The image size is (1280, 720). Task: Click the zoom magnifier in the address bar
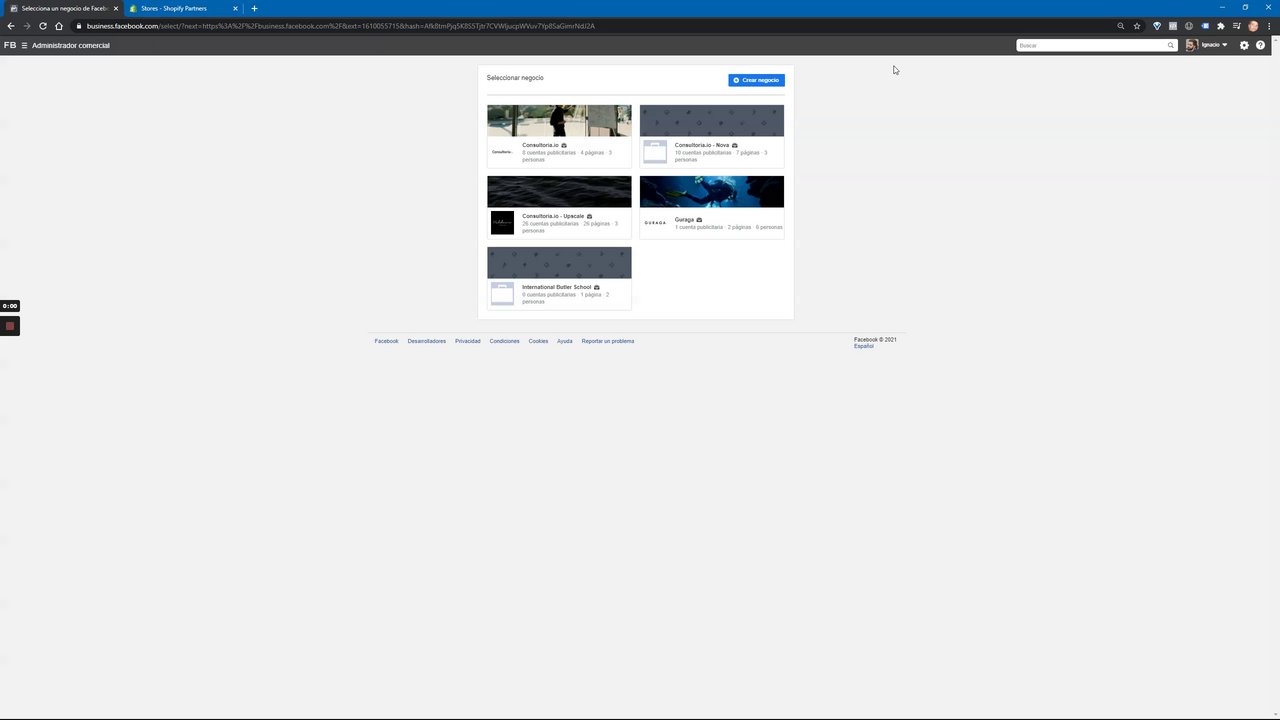coord(1120,26)
